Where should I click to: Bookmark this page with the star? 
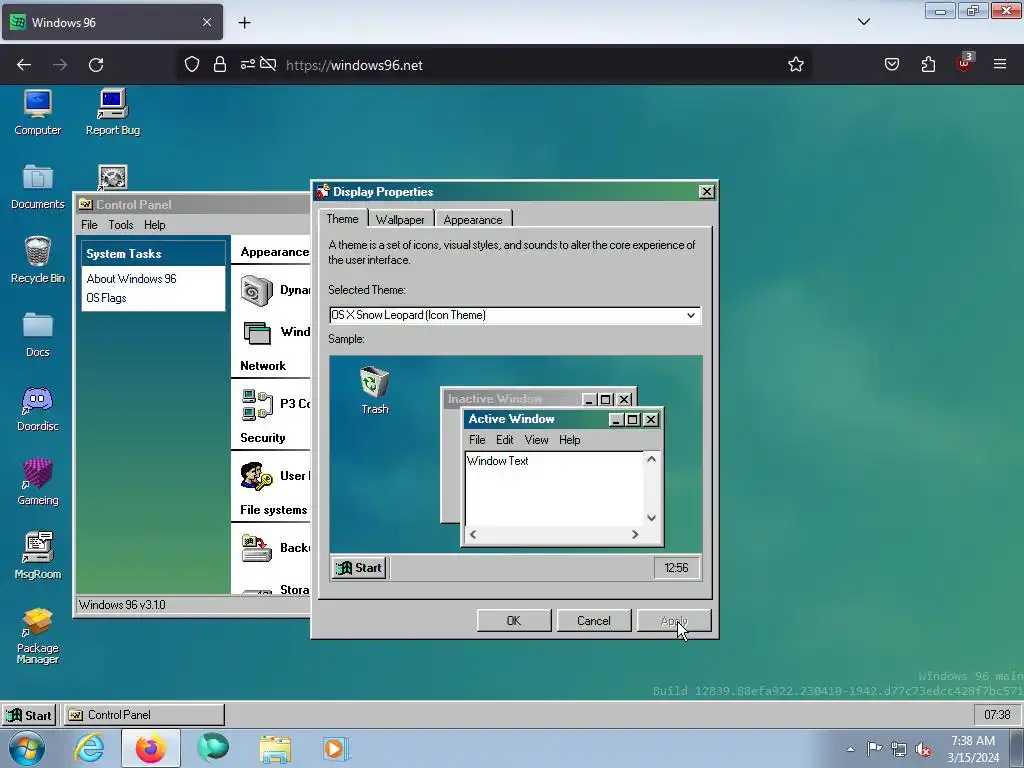click(795, 65)
